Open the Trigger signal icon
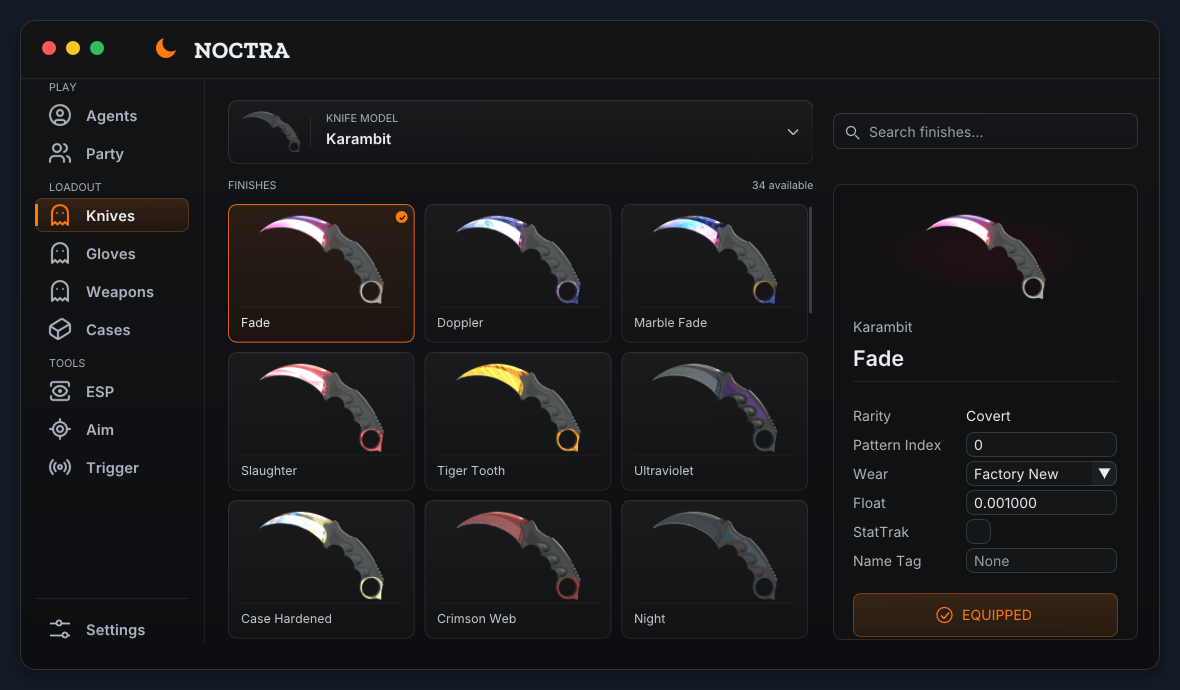 60,467
